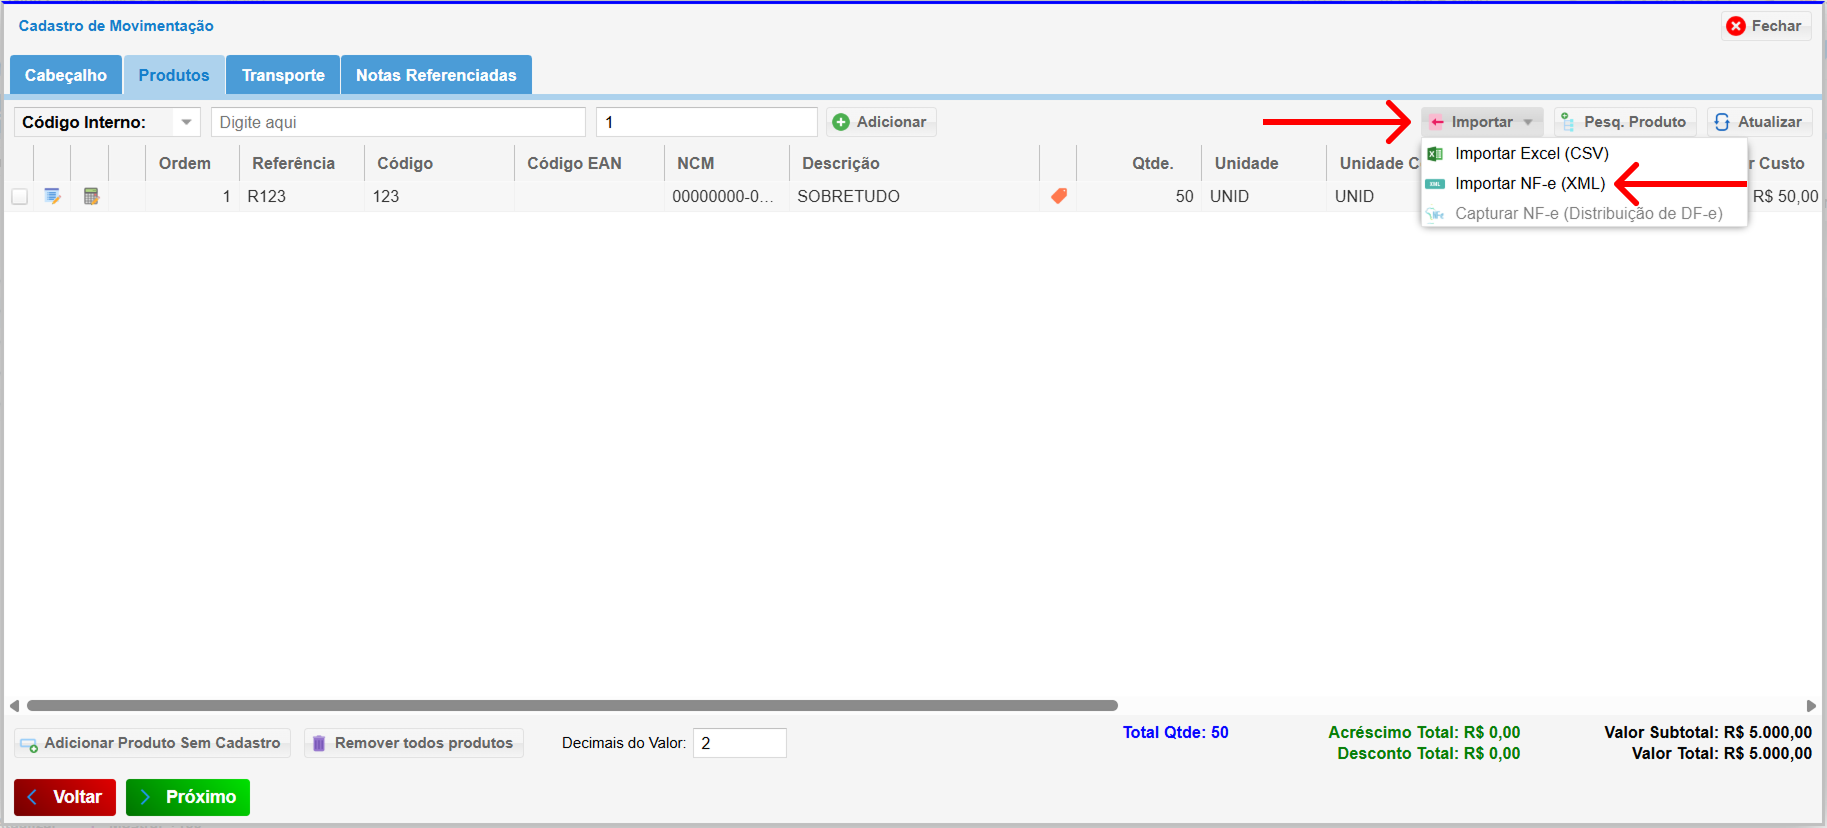This screenshot has width=1827, height=828.
Task: Click the calculator icon in the product row
Action: point(91,196)
